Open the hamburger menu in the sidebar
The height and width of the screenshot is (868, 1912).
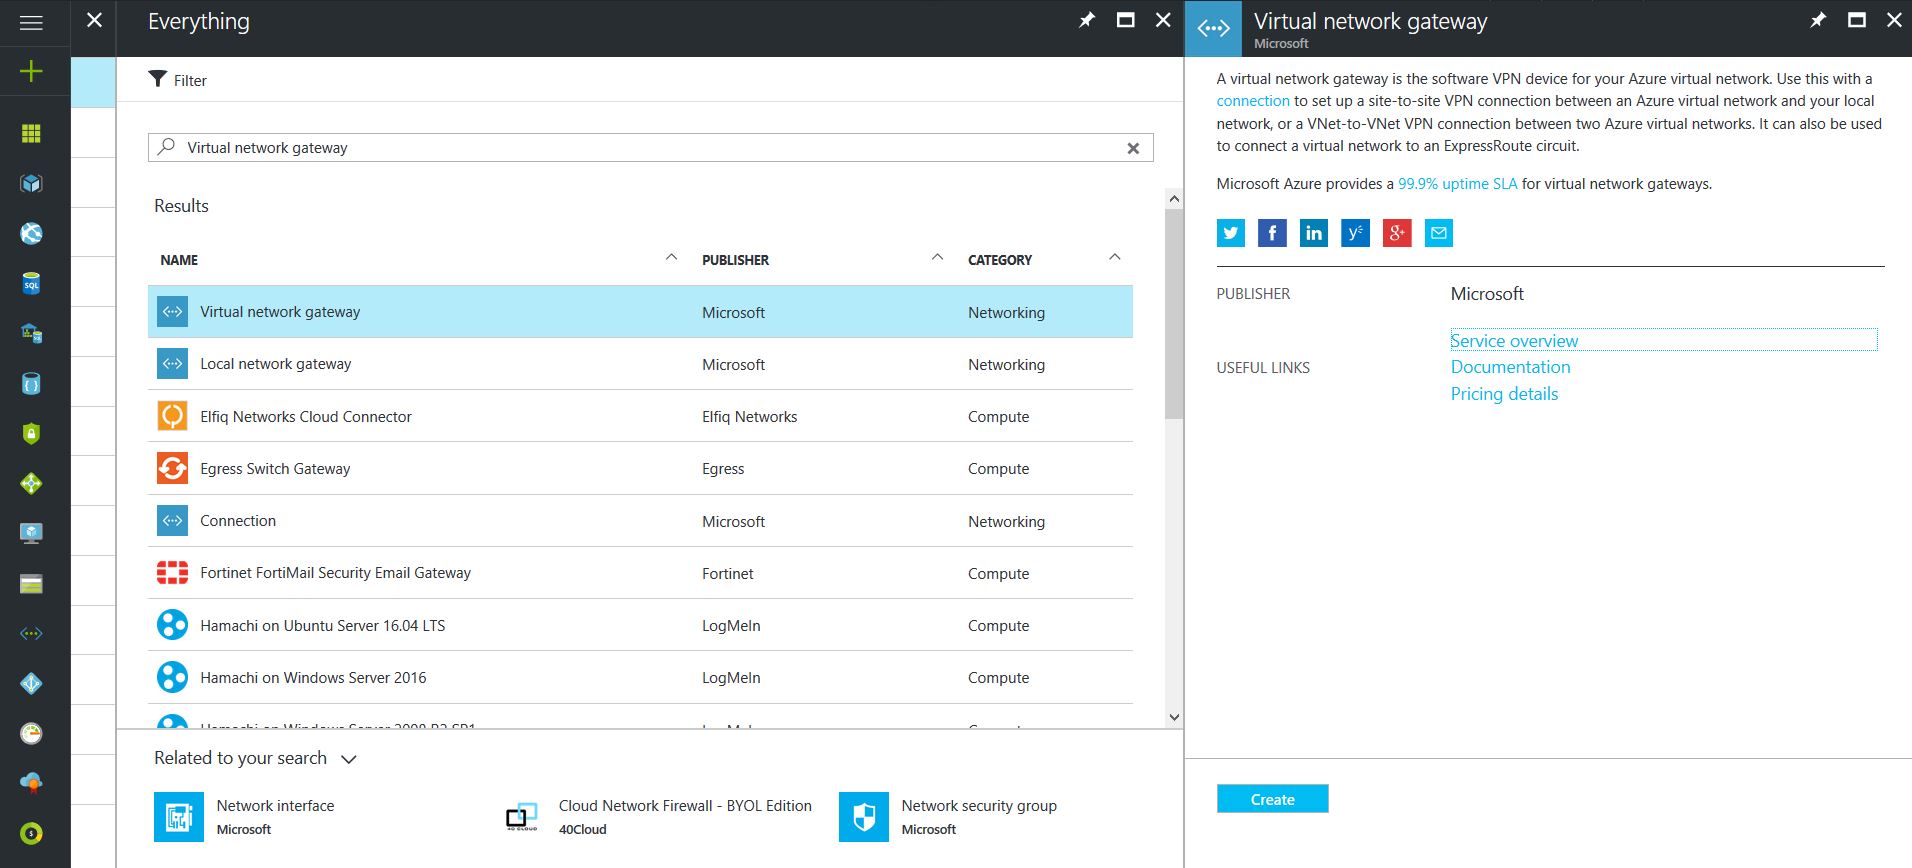(31, 22)
